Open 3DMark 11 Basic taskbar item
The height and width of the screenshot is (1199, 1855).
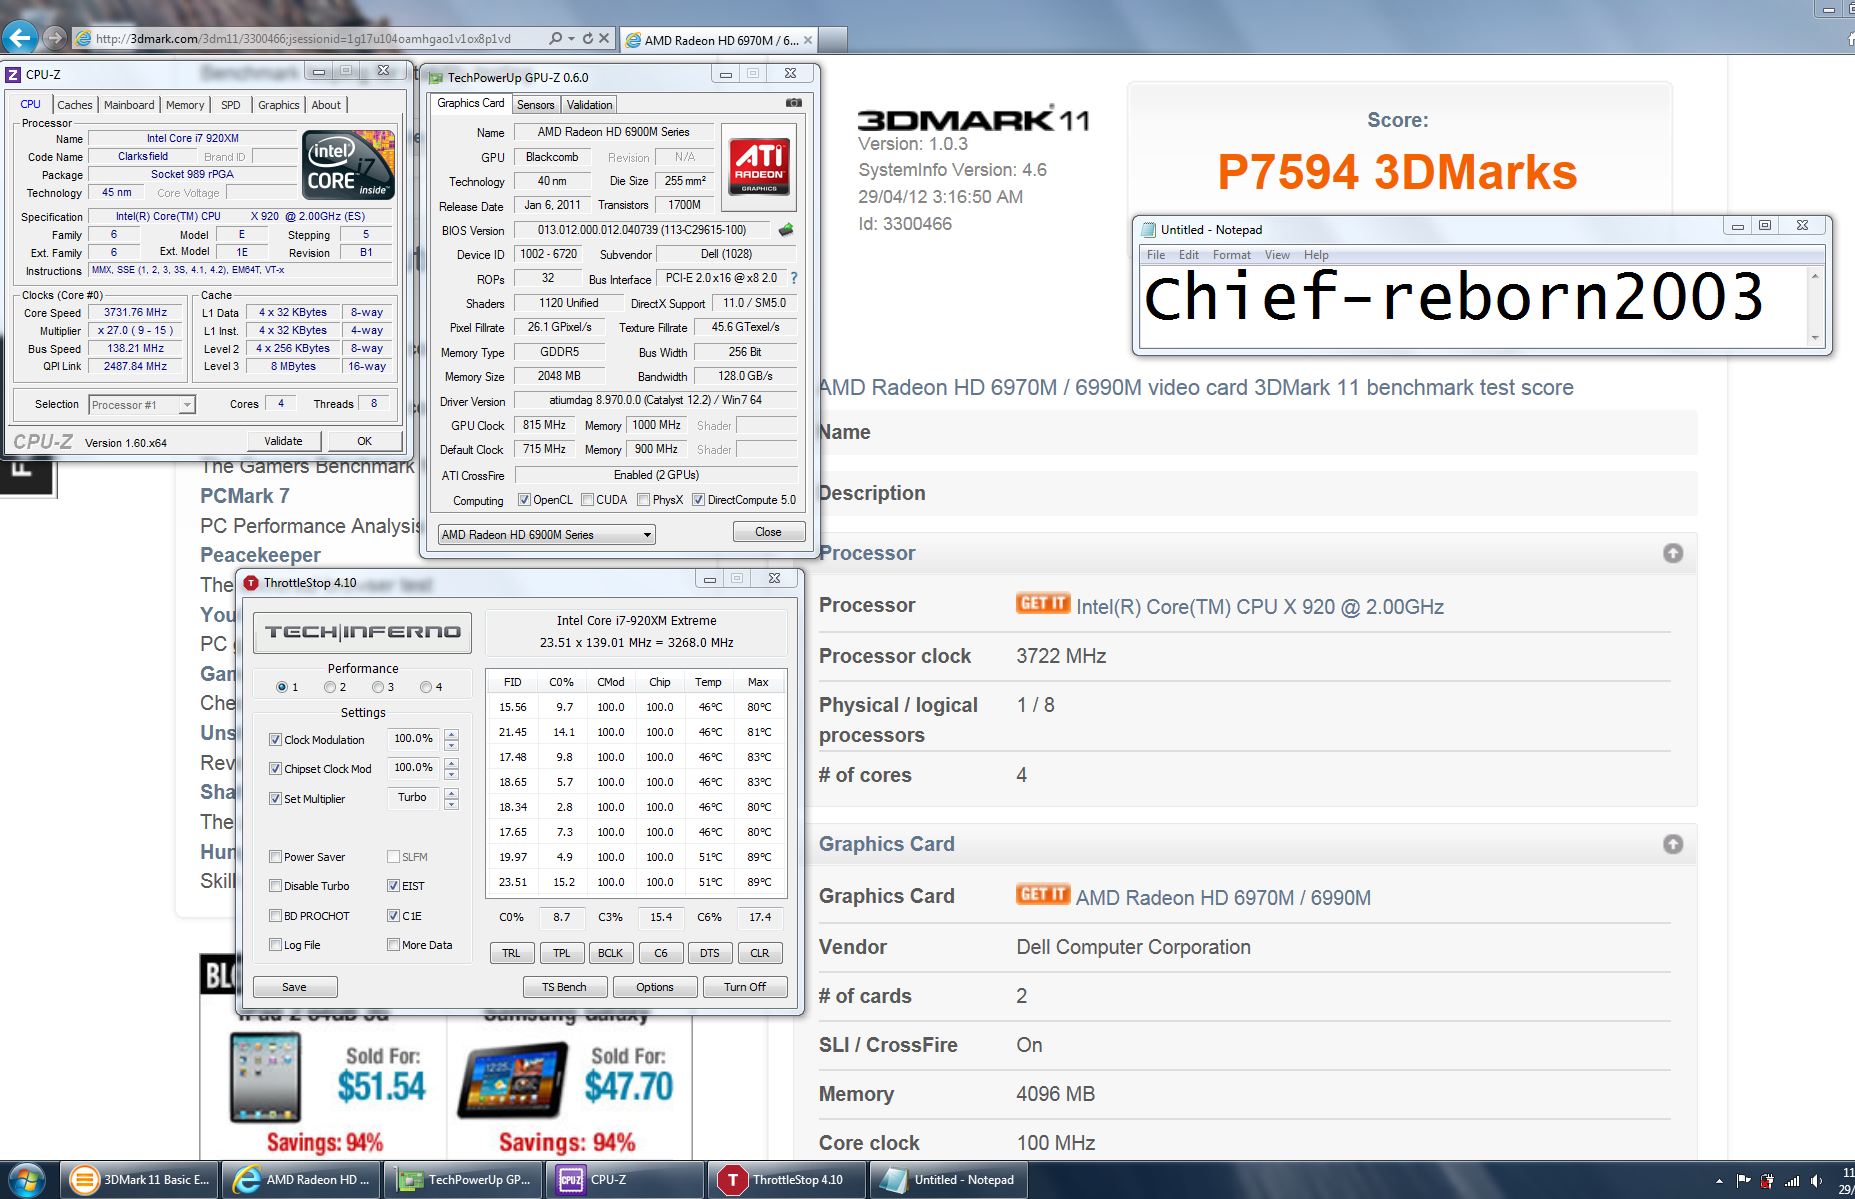[139, 1180]
